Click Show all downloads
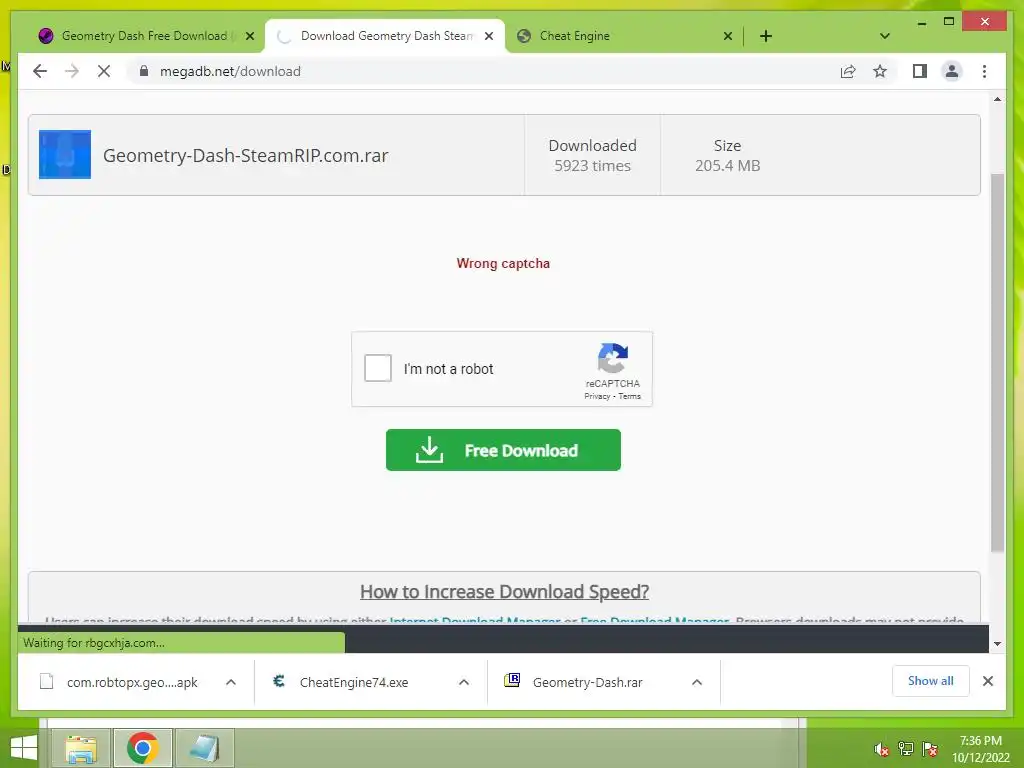This screenshot has height=768, width=1024. (931, 681)
